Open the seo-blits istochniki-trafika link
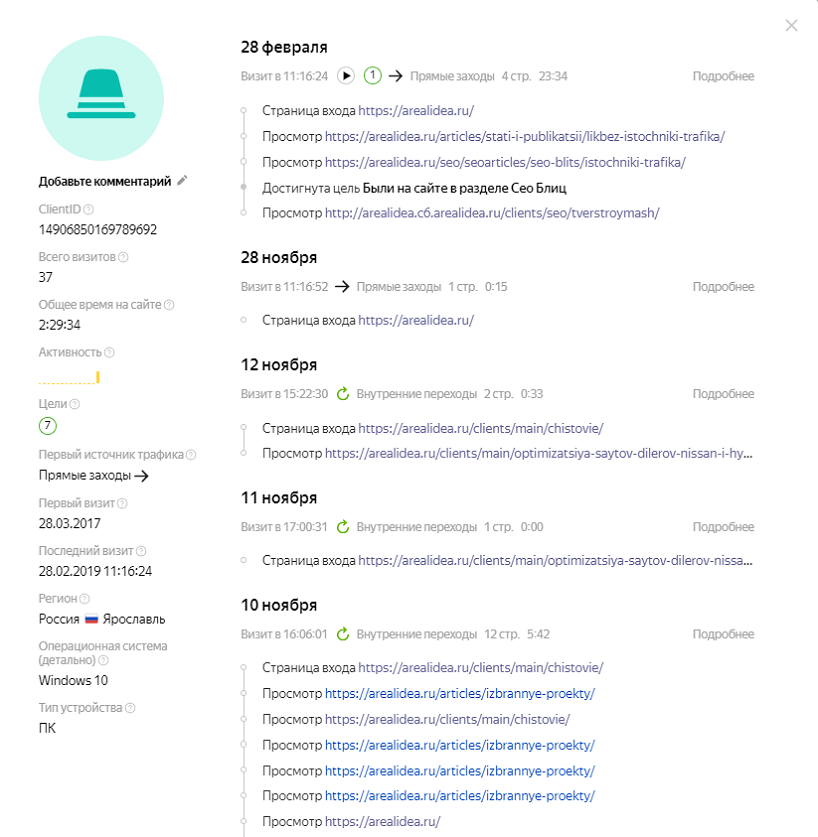The width and height of the screenshot is (818, 837). coord(505,162)
